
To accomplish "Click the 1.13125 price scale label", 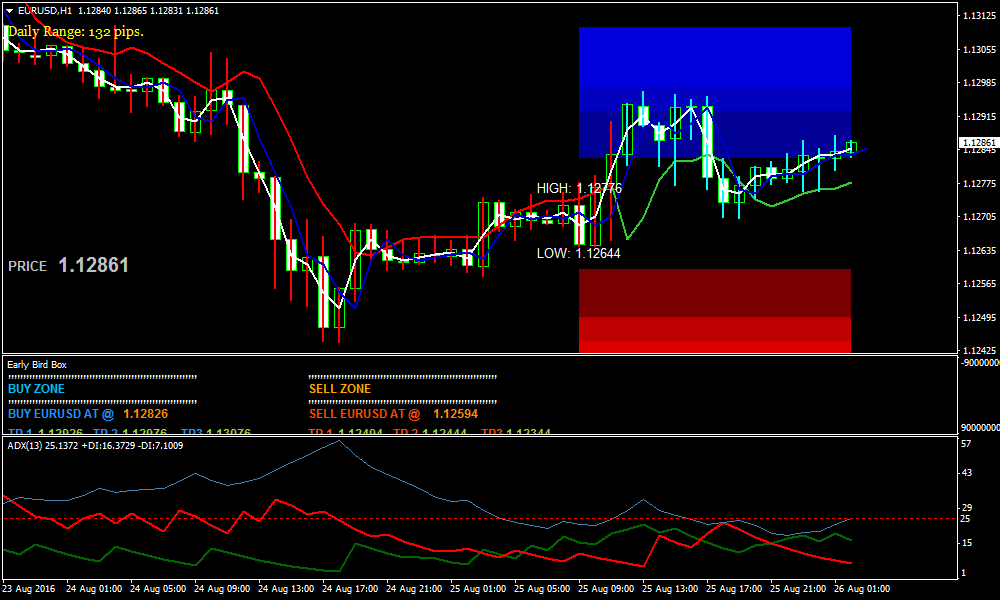I will click(978, 16).
